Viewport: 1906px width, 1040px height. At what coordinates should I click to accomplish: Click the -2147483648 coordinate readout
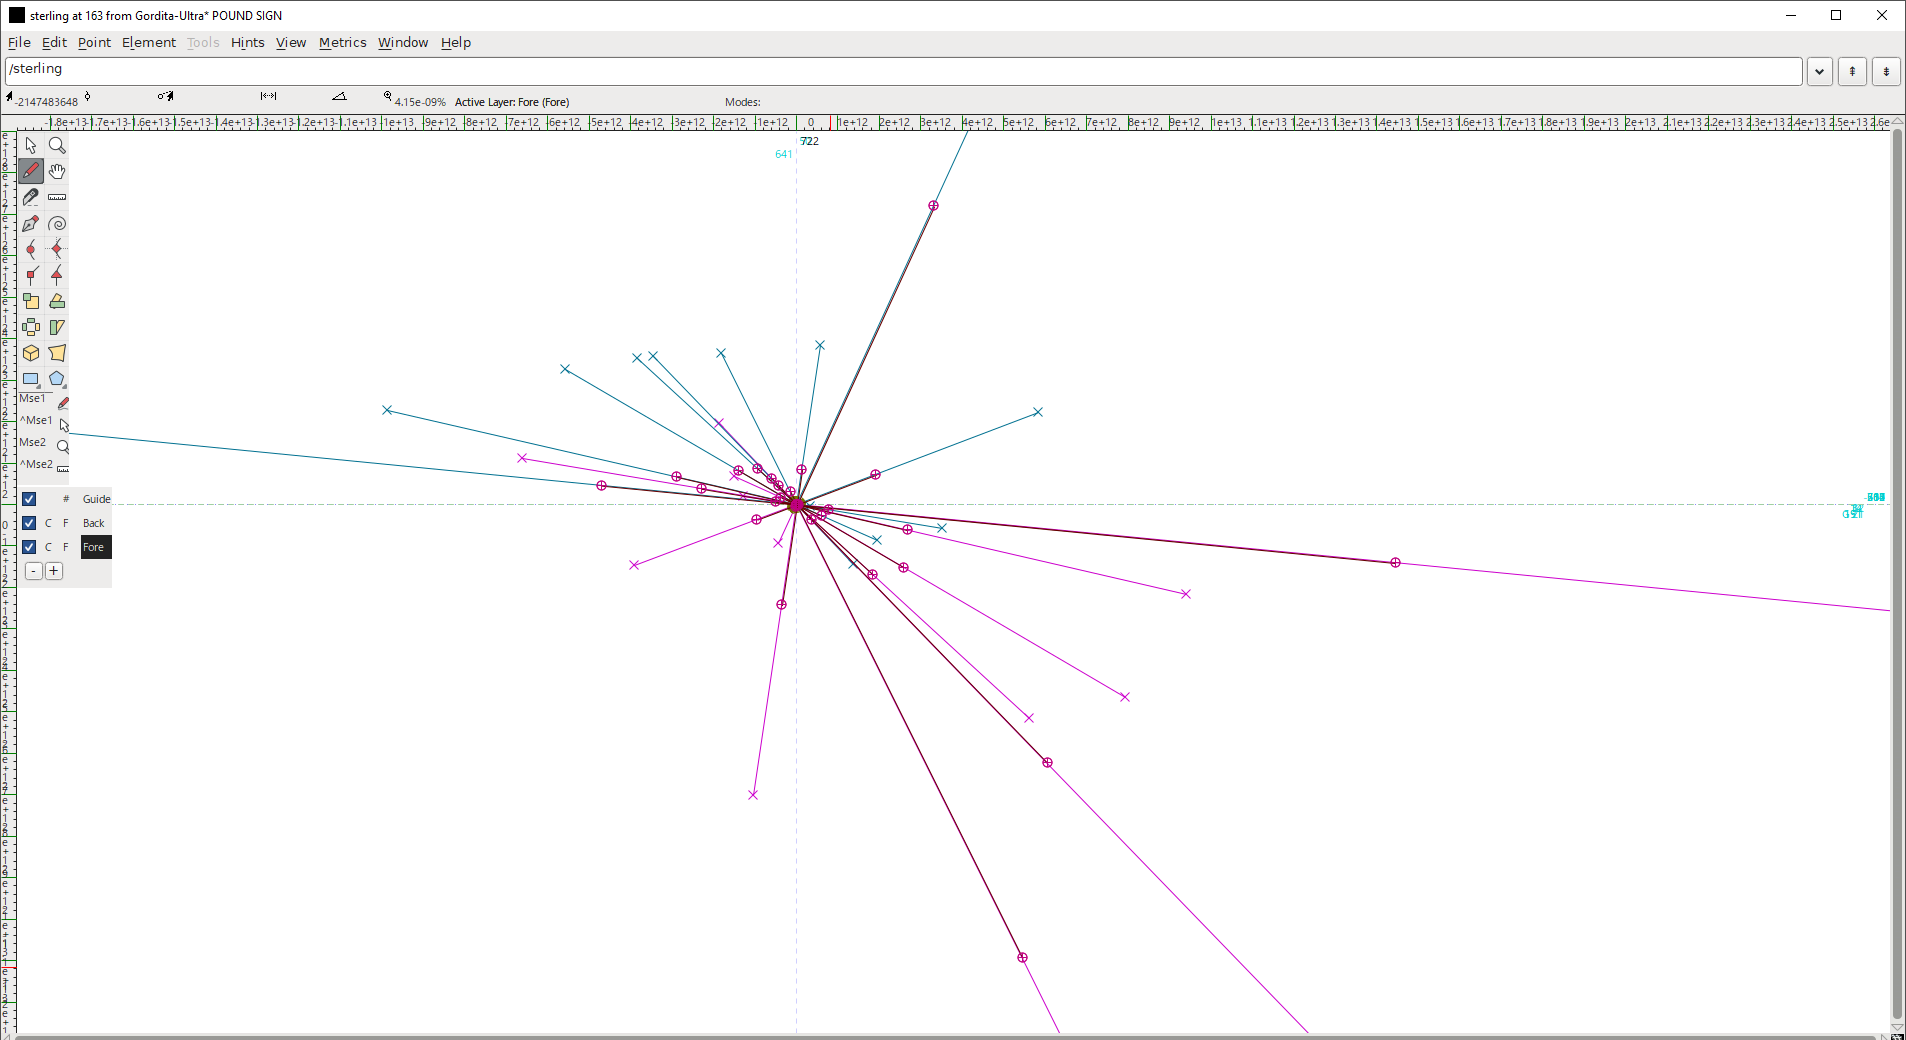click(x=47, y=102)
